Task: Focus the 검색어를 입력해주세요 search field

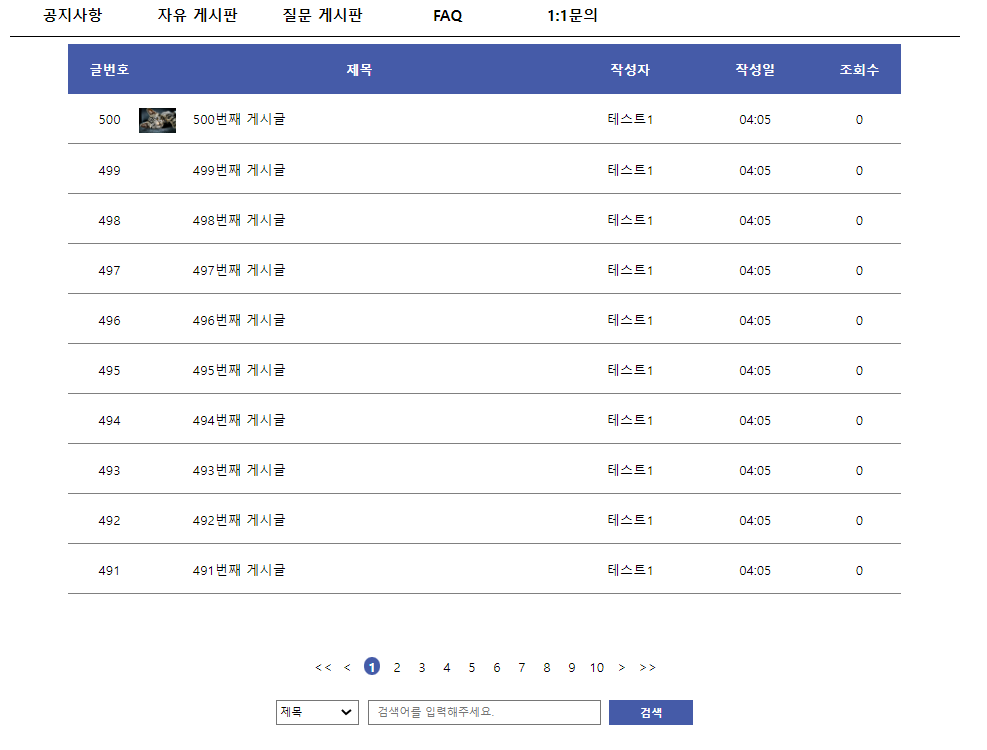Action: [x=484, y=712]
